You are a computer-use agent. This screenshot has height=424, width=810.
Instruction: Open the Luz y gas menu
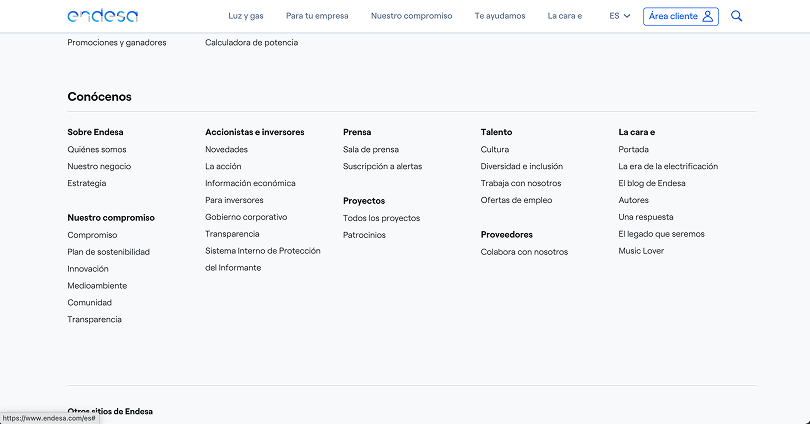tap(246, 16)
